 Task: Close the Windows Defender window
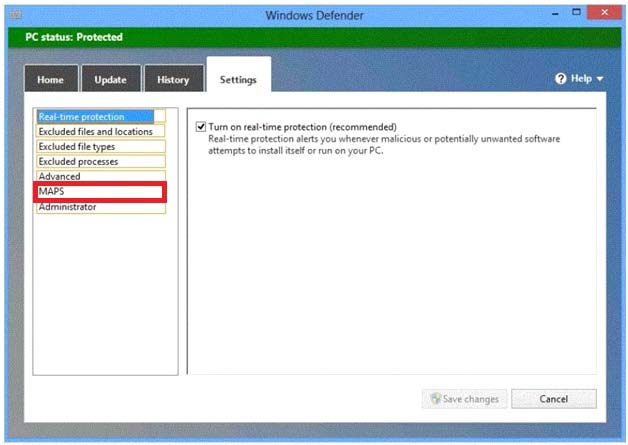pos(604,12)
